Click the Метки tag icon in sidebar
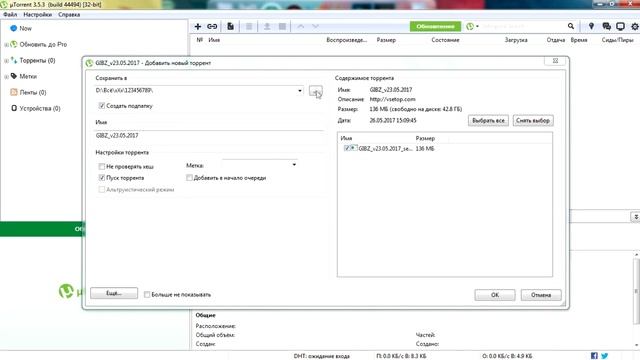 click(x=13, y=76)
